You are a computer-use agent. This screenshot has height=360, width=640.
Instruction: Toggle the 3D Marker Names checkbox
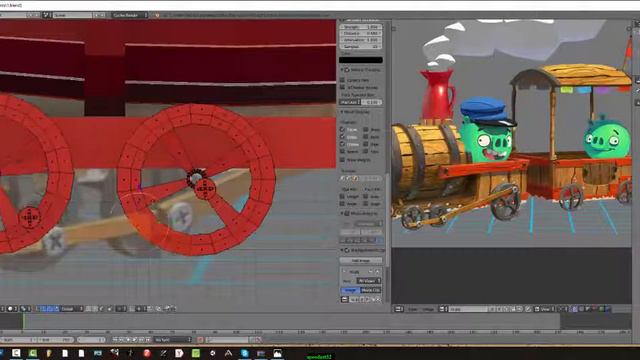pyautogui.click(x=342, y=87)
